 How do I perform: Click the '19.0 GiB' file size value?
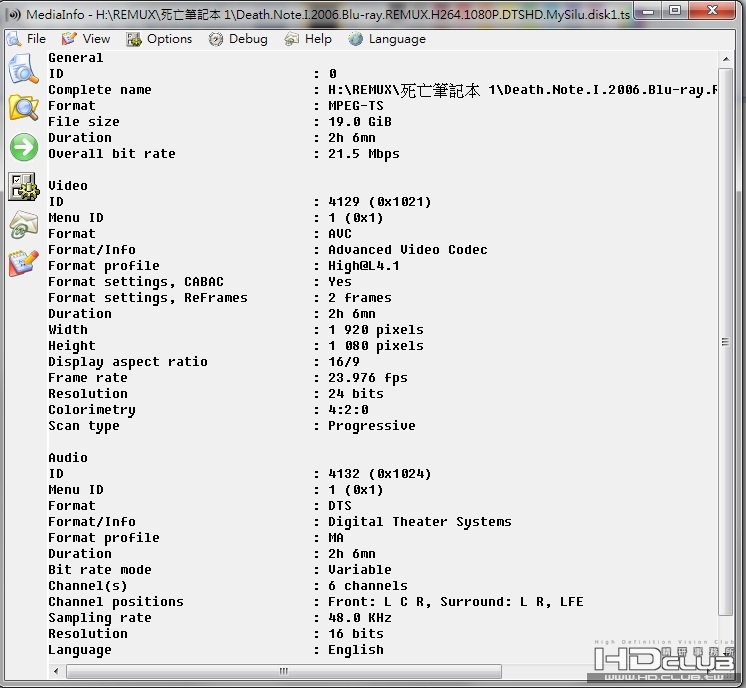(x=360, y=122)
